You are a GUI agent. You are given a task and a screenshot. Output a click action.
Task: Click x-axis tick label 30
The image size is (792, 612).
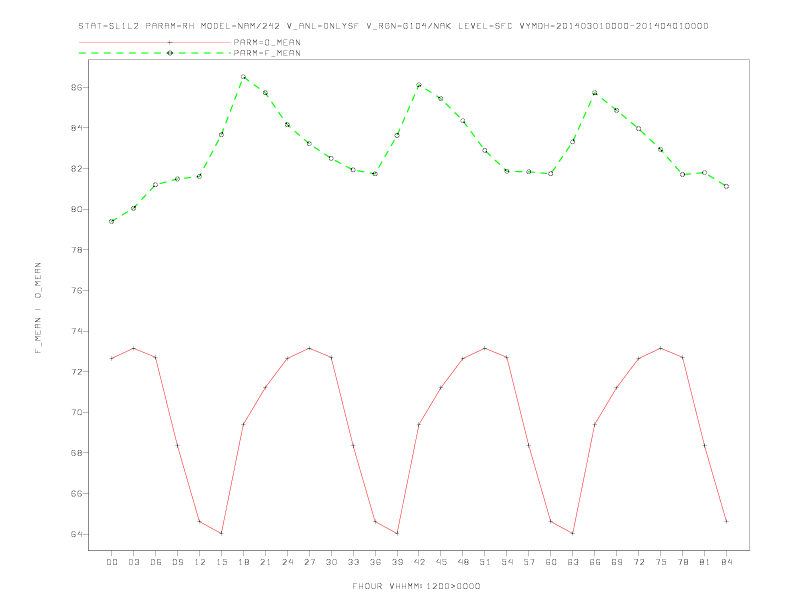[x=331, y=562]
